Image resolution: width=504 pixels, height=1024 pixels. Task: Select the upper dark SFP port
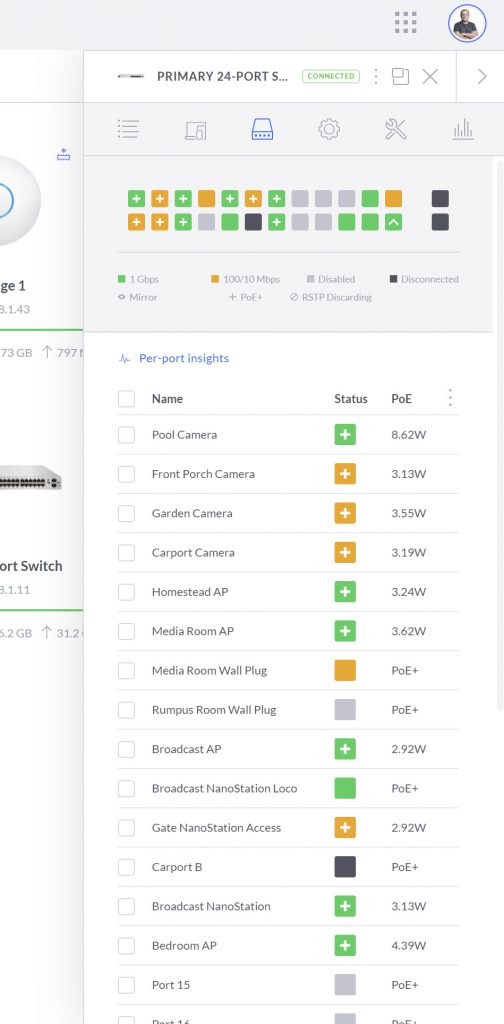point(440,199)
